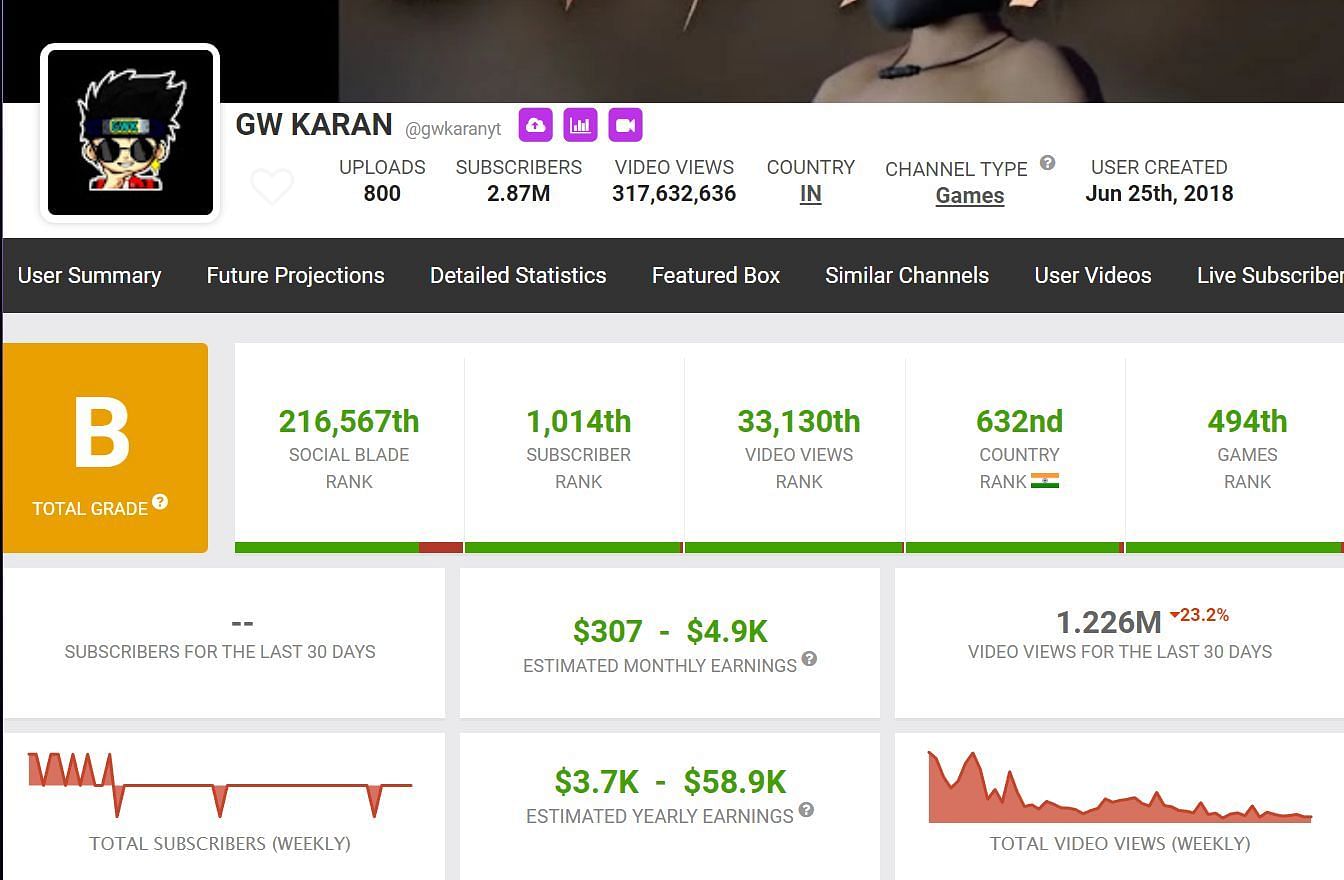
Task: Click the Games channel type link
Action: pyautogui.click(x=970, y=196)
